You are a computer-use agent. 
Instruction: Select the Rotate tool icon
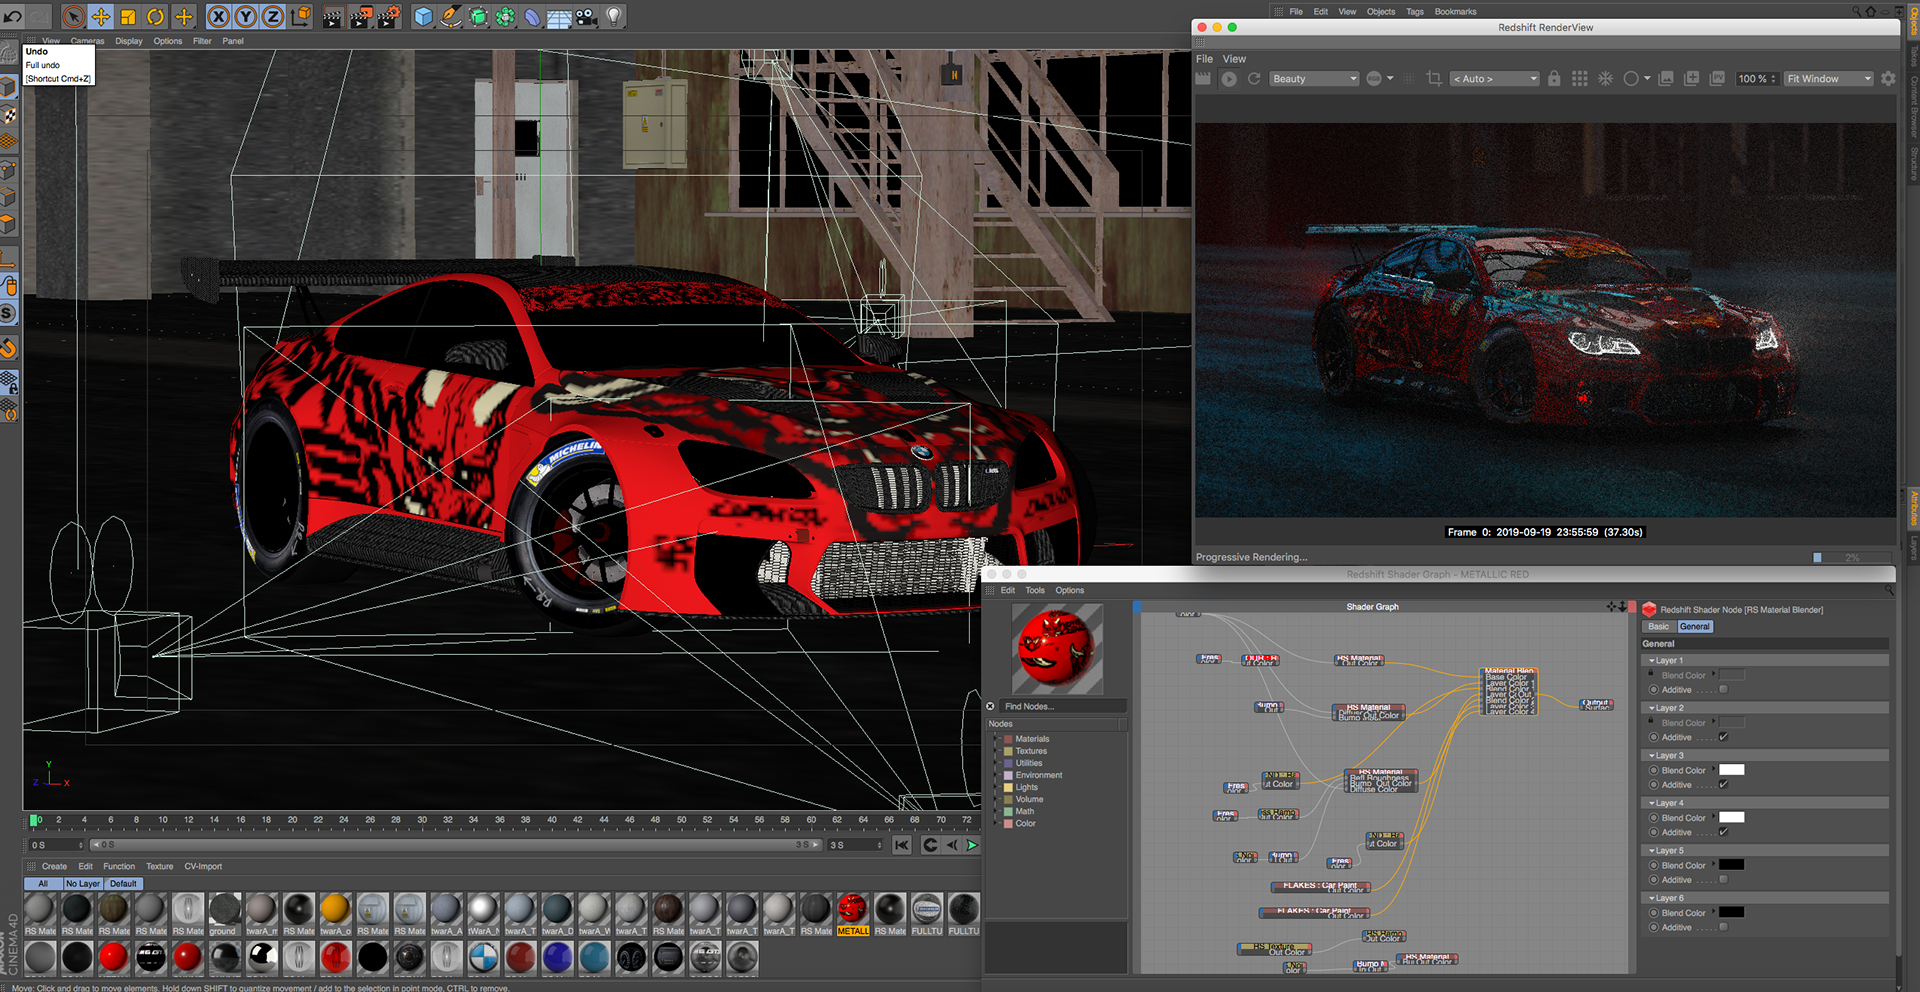click(x=155, y=16)
